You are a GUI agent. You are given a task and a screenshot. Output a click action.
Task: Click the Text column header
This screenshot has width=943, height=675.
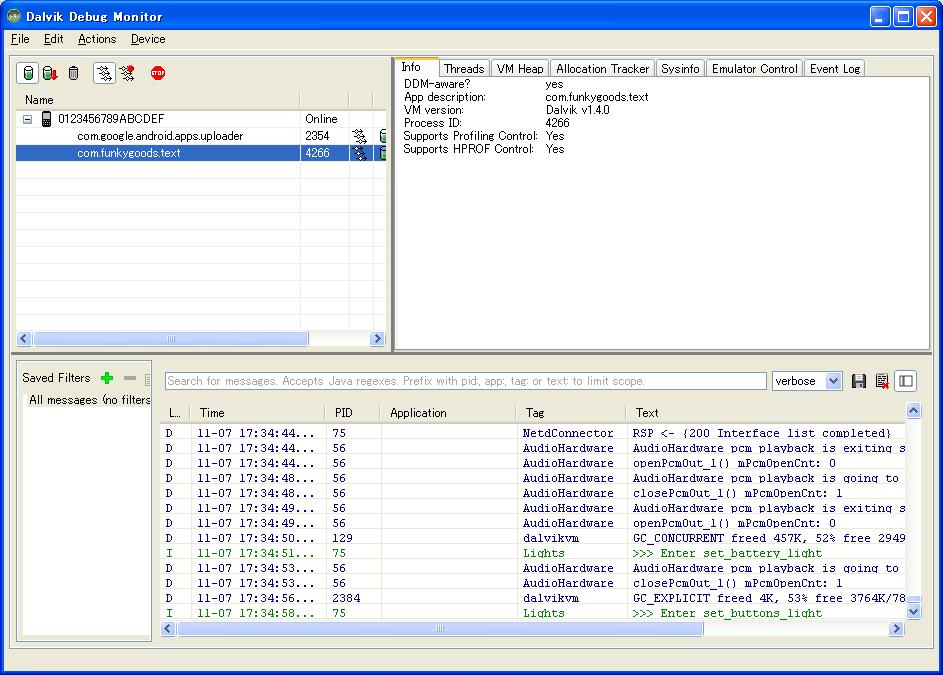point(766,413)
